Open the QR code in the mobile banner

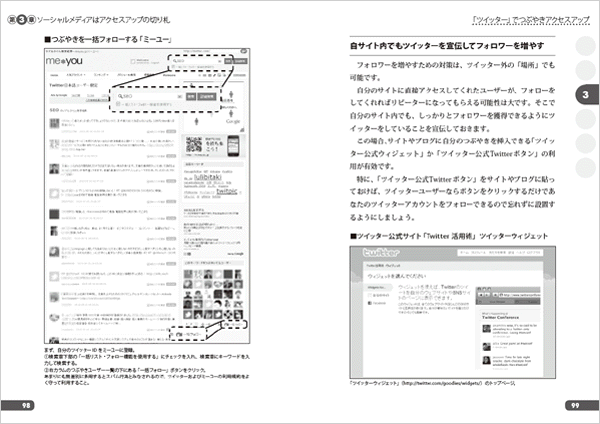[x=194, y=145]
